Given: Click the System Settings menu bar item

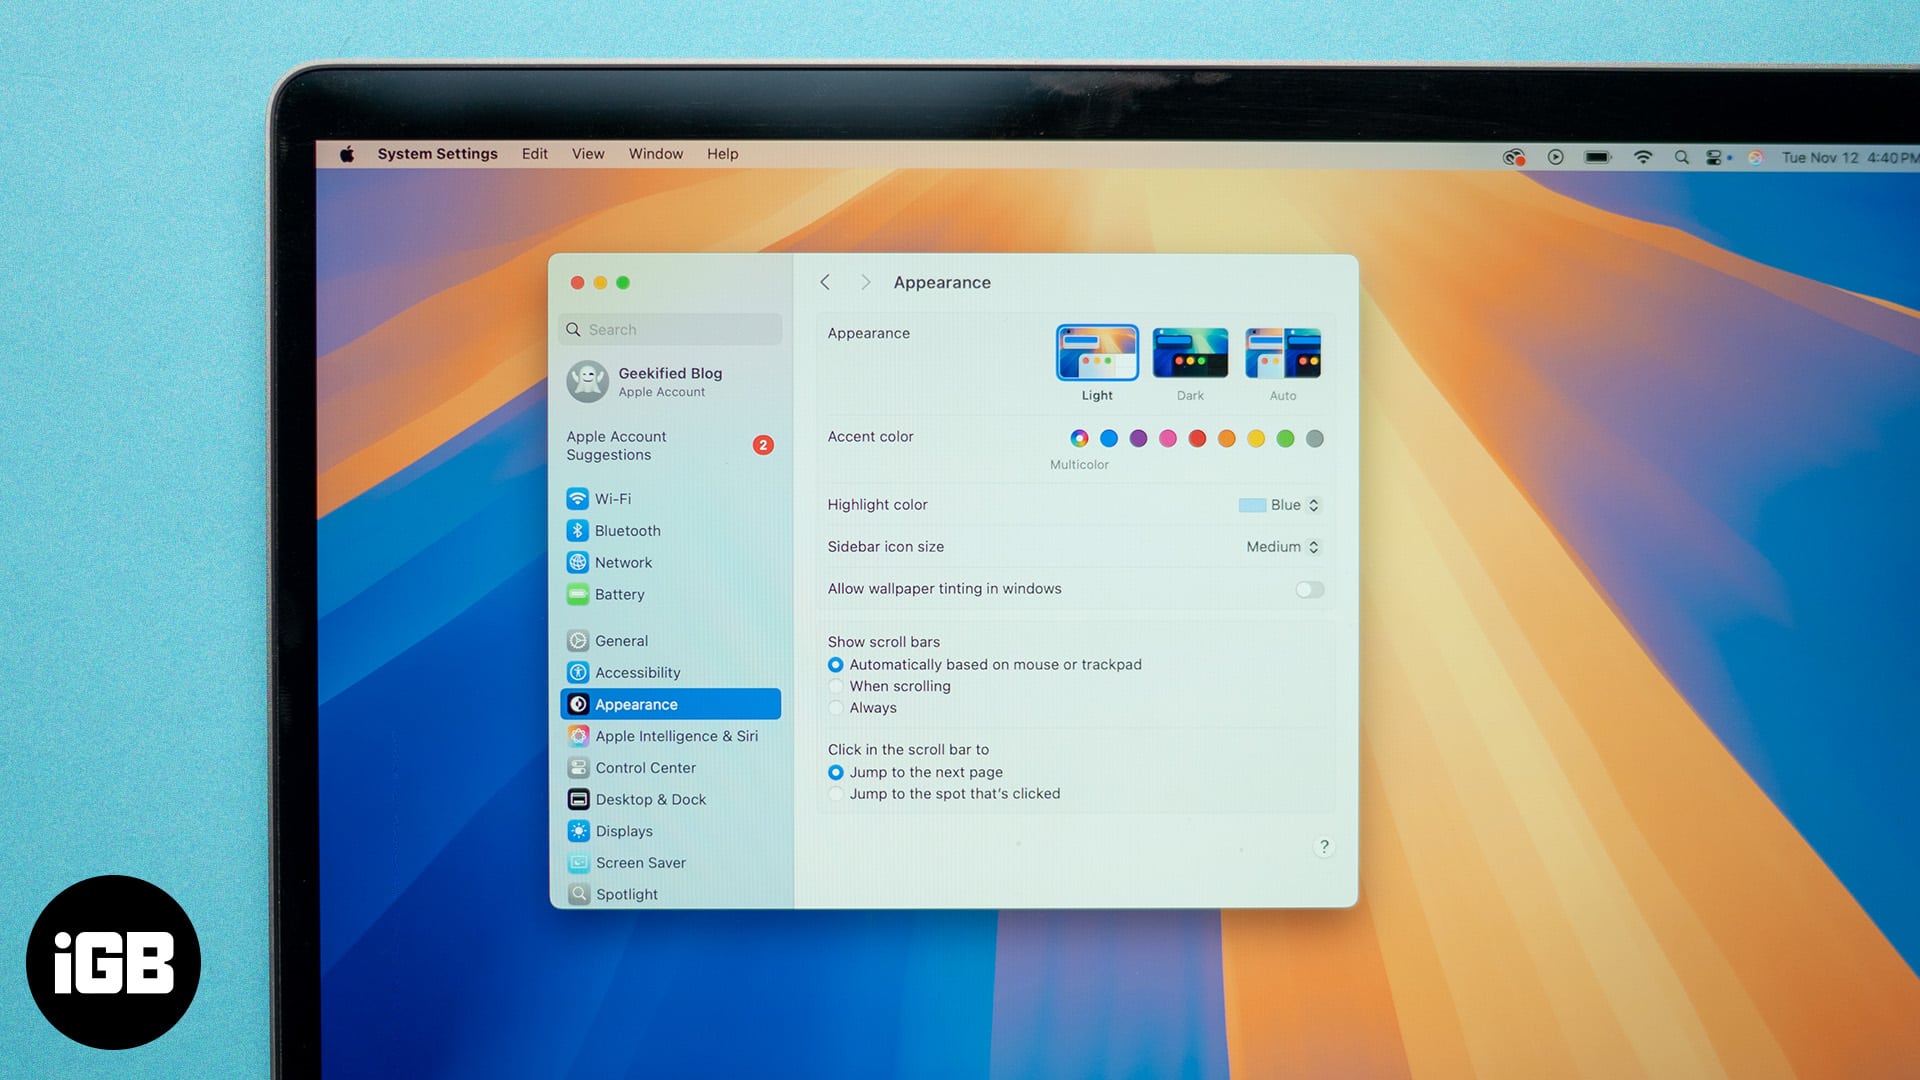Looking at the screenshot, I should [435, 153].
